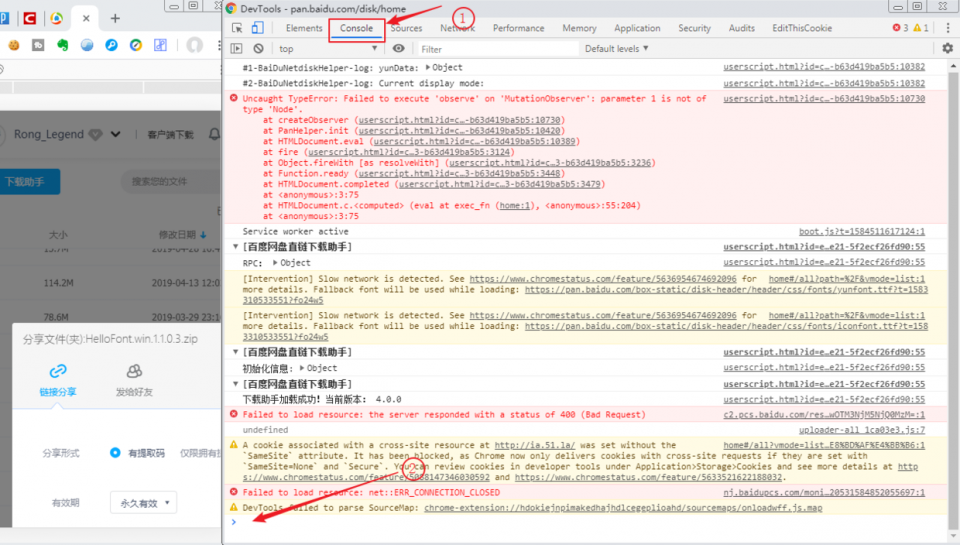
Task: Switch to the Audits tab
Action: [741, 28]
